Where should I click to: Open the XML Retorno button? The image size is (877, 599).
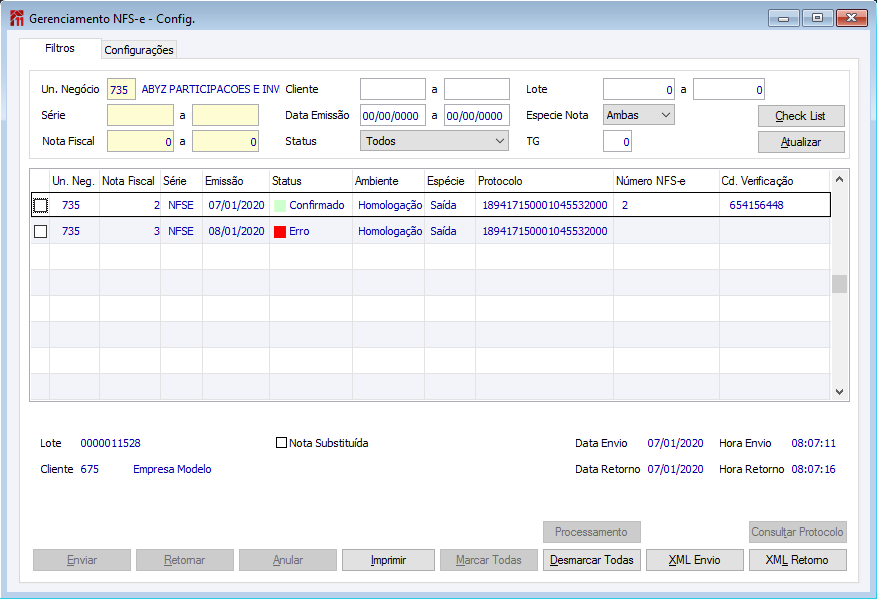coord(798,560)
